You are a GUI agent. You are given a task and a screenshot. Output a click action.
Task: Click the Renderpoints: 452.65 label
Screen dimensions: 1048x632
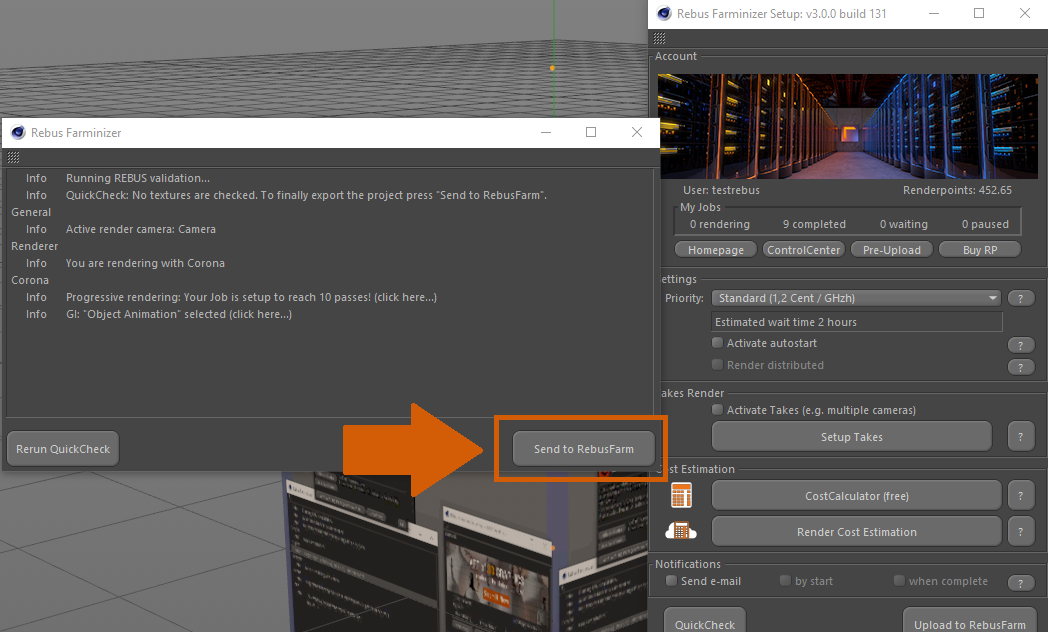tap(957, 190)
